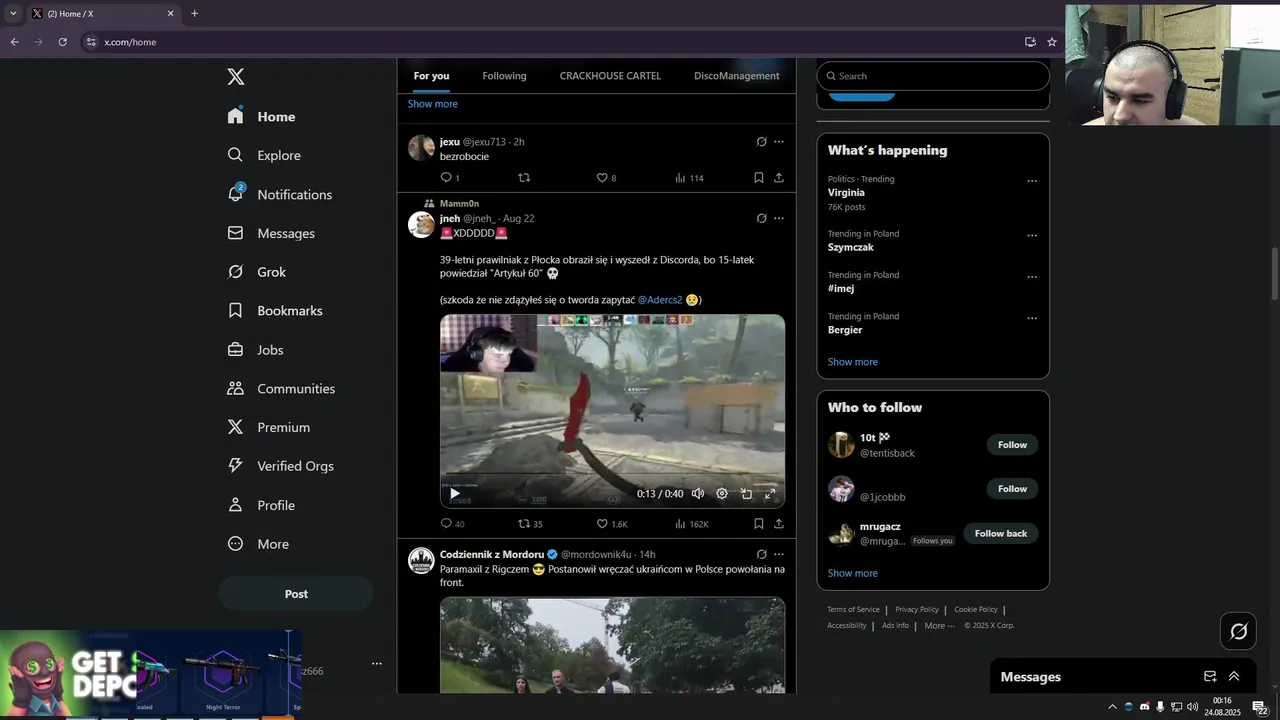Viewport: 1280px width, 720px height.
Task: Open the Virginia trending topic
Action: tap(846, 193)
